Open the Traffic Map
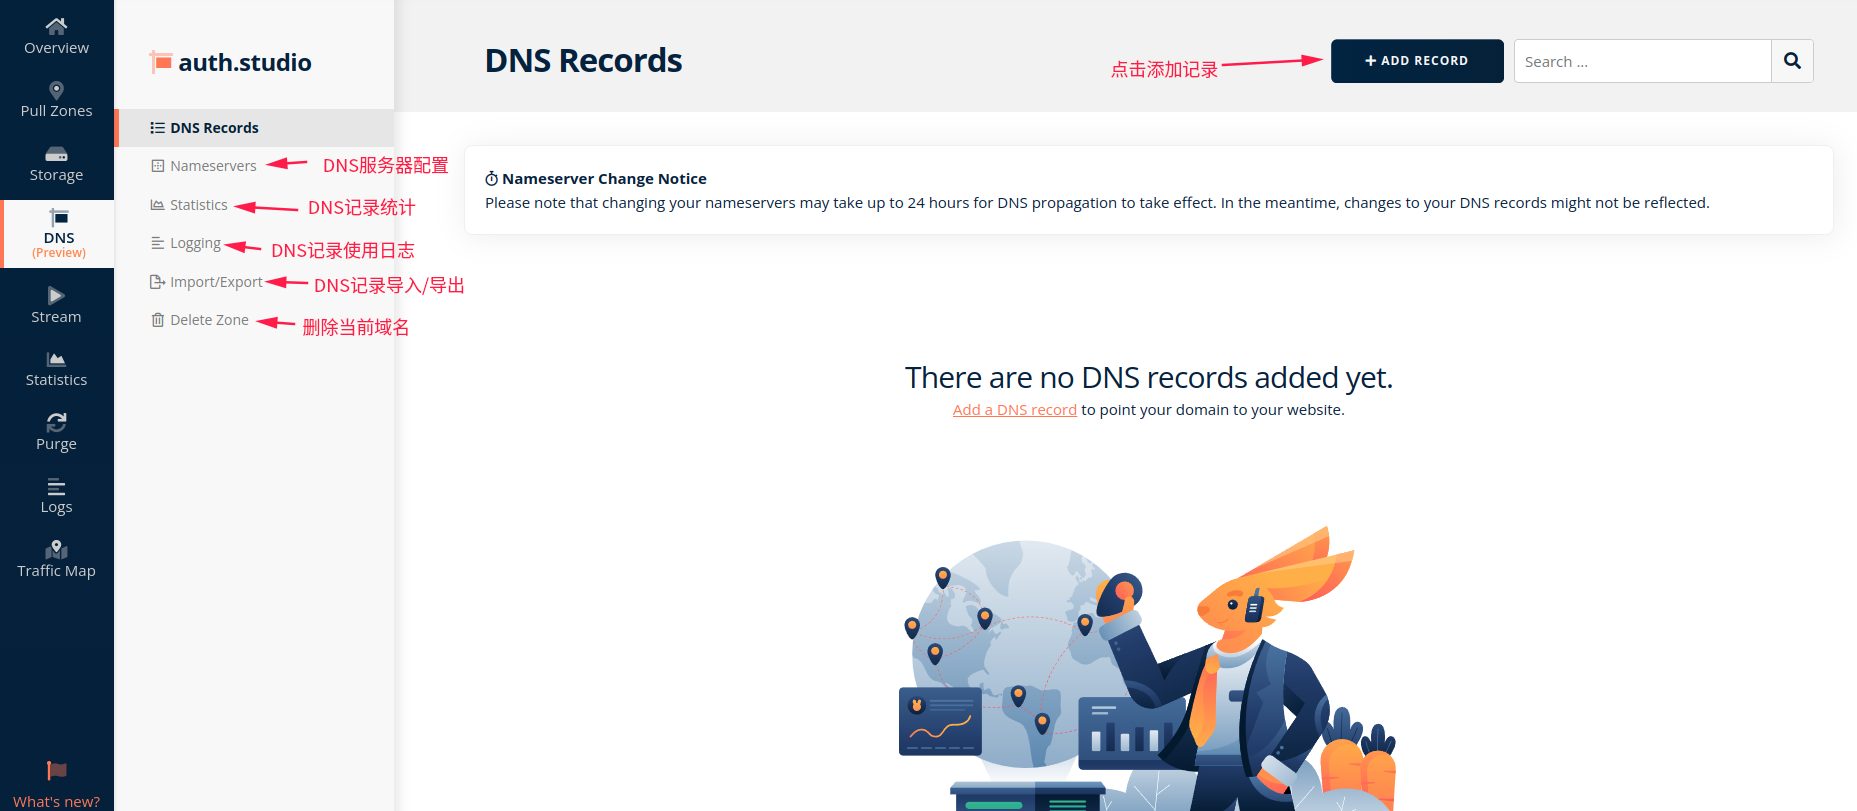 (56, 560)
